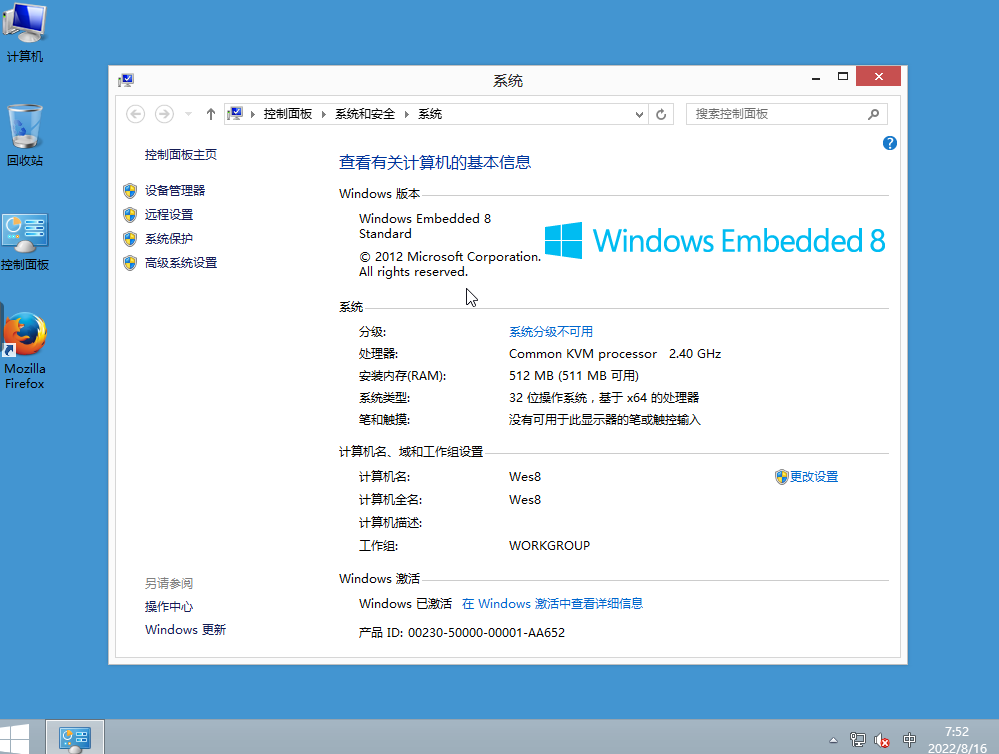
Task: Click the taskbar clock showing 7:52
Action: click(x=957, y=739)
